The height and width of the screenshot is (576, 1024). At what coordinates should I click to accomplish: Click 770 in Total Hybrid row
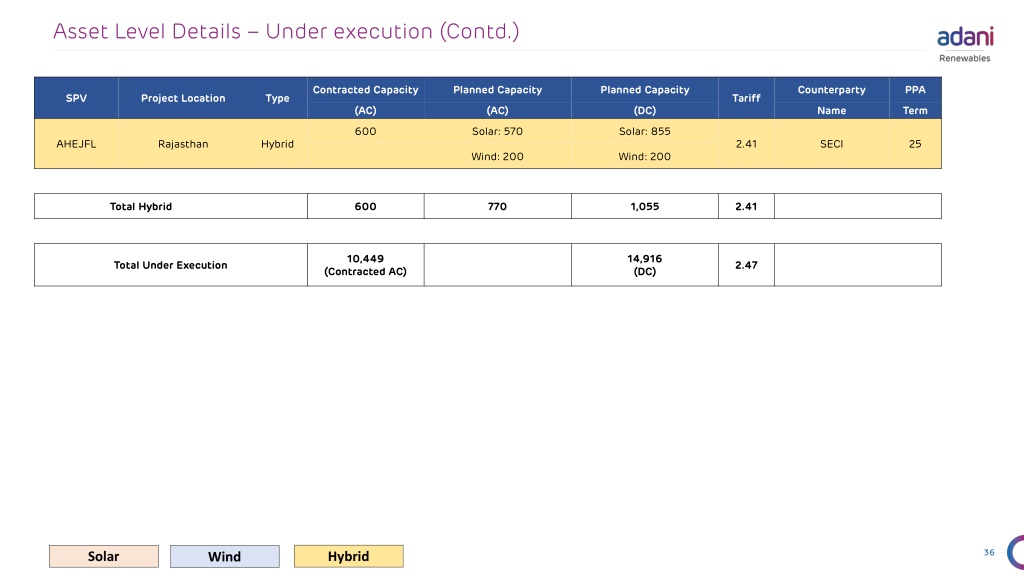click(498, 206)
